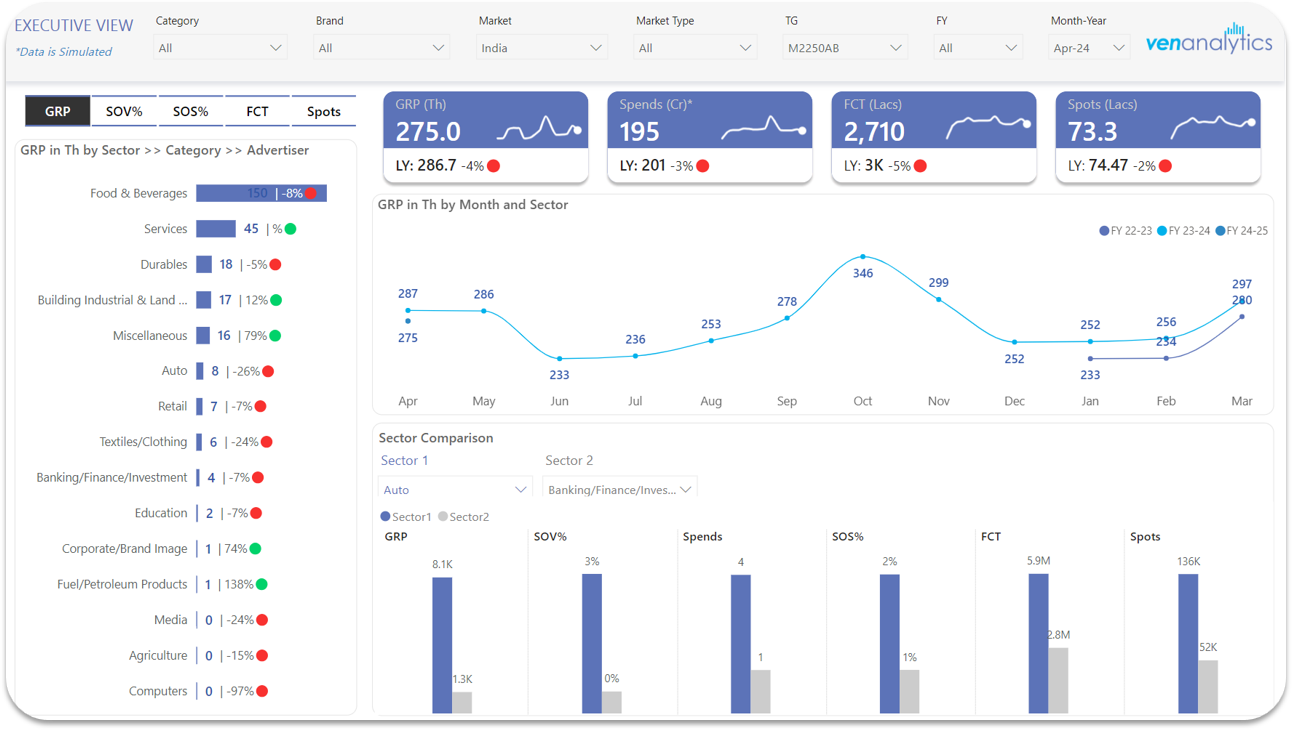Switch to the Spots tab
Screen dimensions: 1292x730
(x=323, y=111)
